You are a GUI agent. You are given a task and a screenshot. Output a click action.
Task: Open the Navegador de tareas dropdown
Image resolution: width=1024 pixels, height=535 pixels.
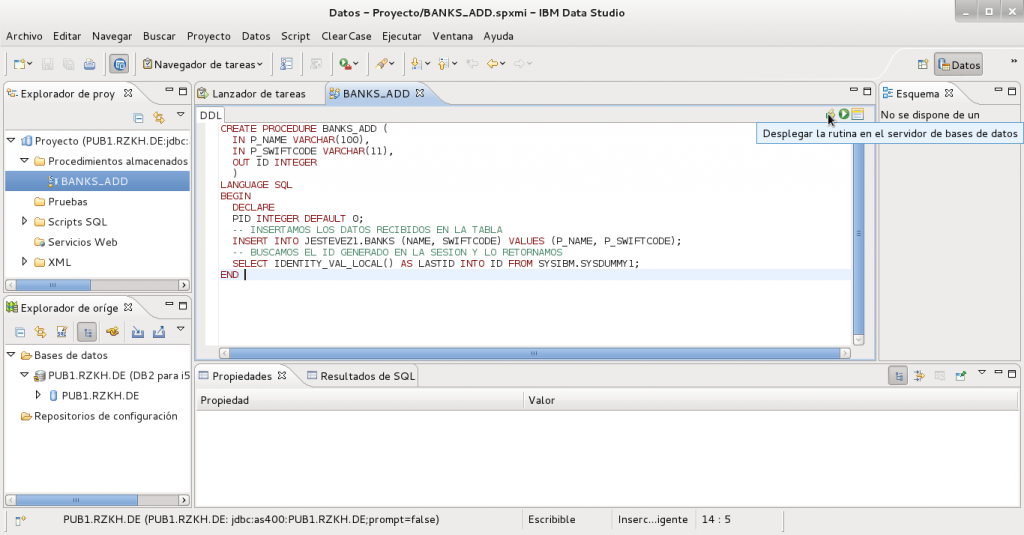pos(202,64)
